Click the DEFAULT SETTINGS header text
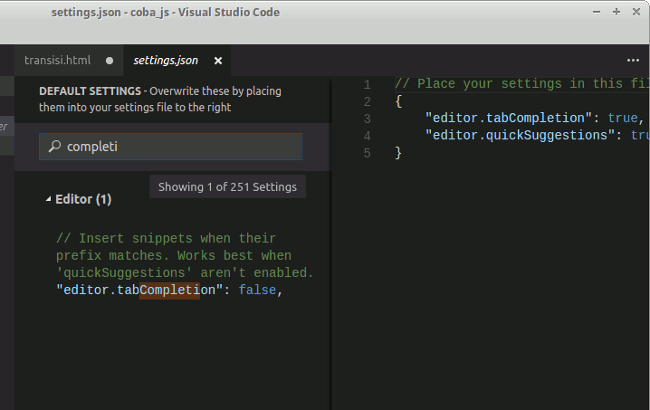This screenshot has height=410, width=650. [90, 91]
